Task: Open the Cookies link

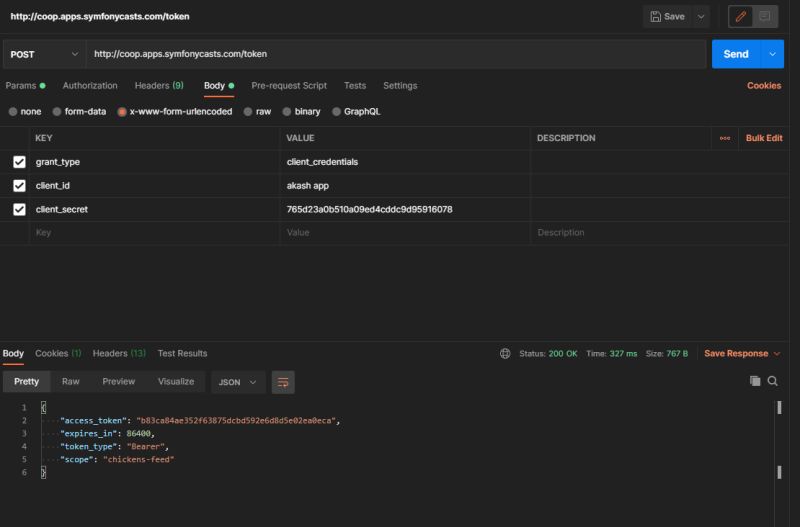Action: click(x=764, y=86)
